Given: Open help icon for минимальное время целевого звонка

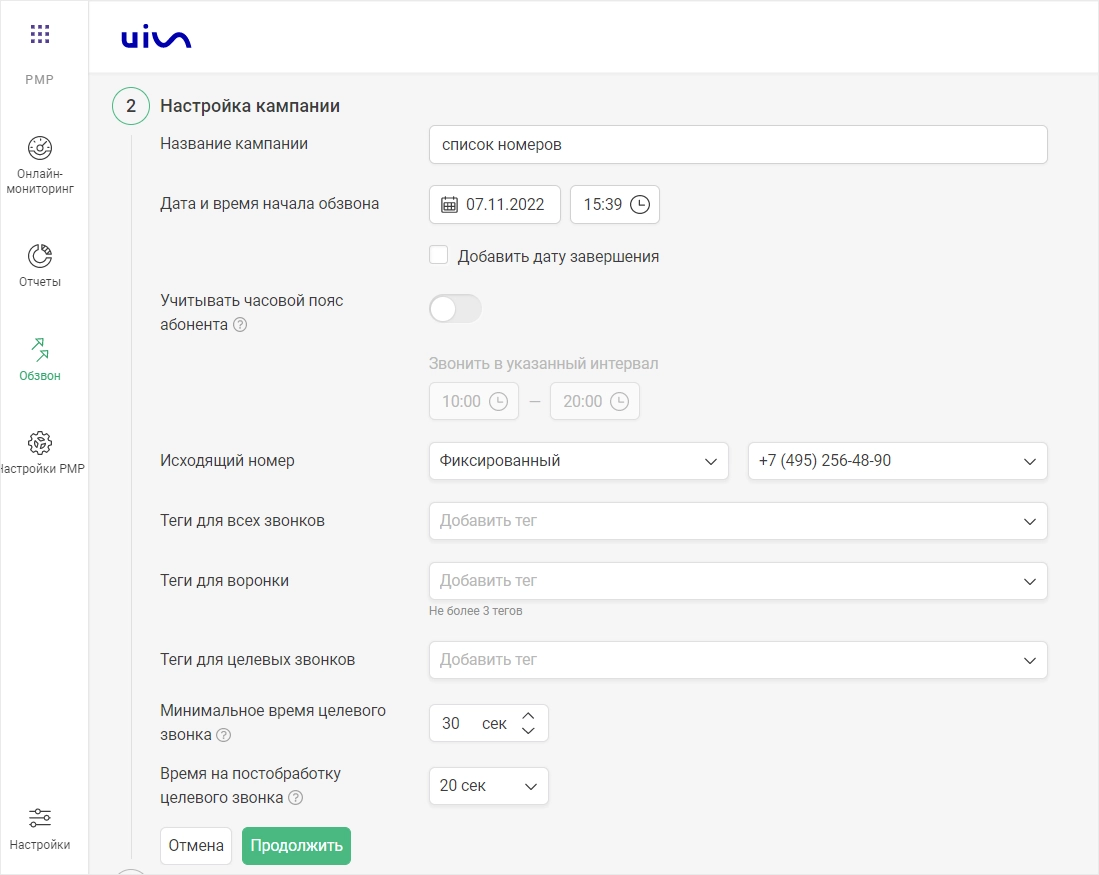Looking at the screenshot, I should [x=224, y=735].
